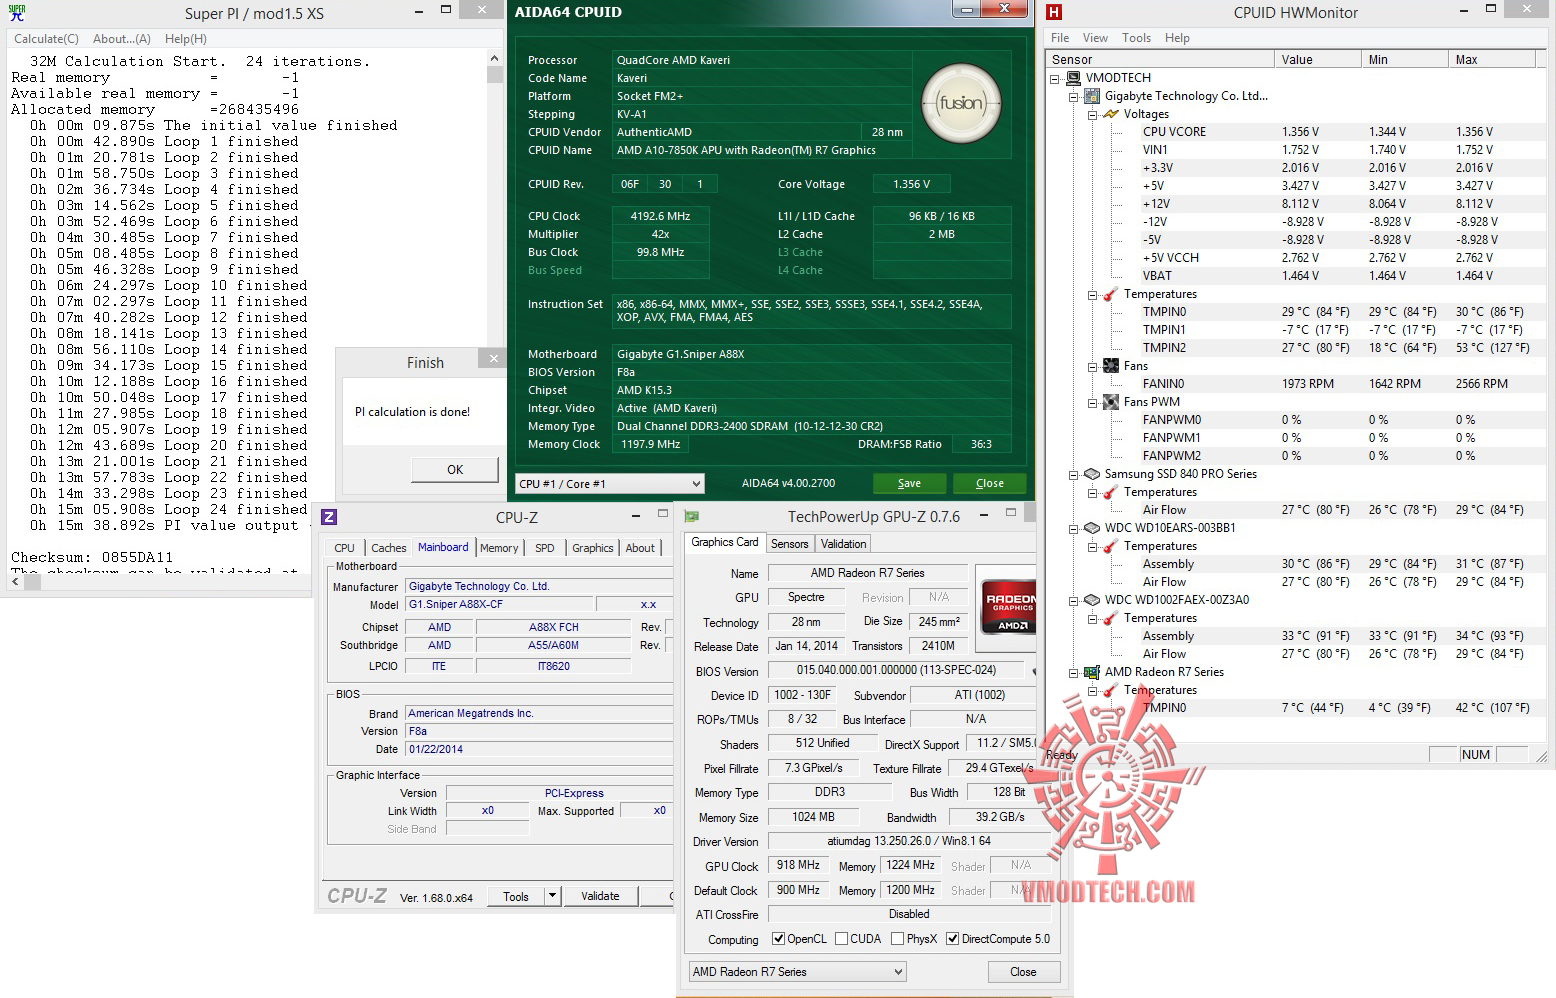This screenshot has width=1556, height=998.
Task: Open the Tools menu in HWMonitor
Action: click(1136, 38)
